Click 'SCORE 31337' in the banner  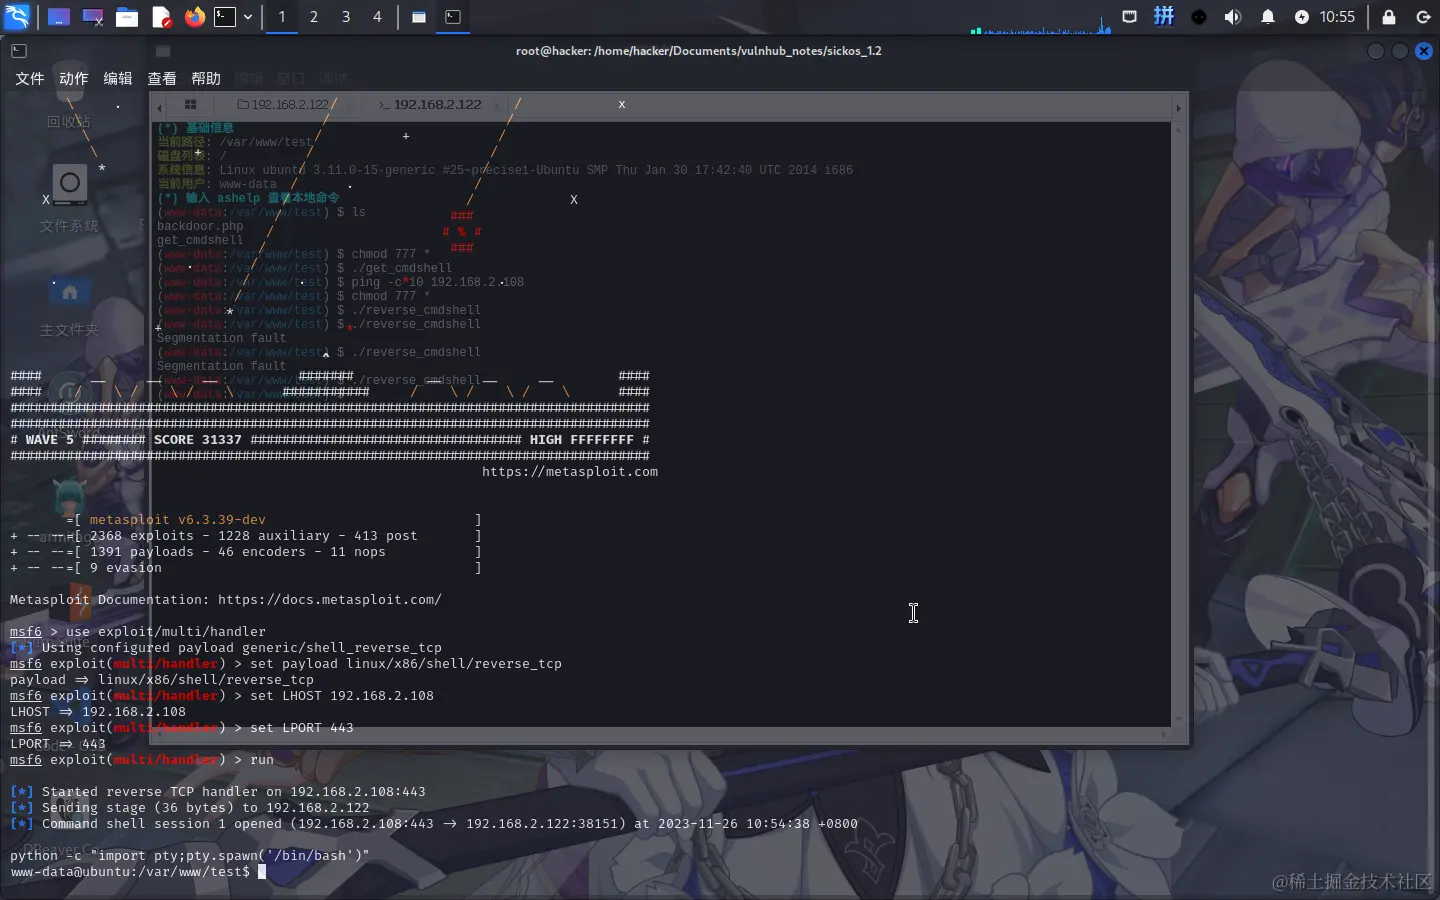point(198,440)
